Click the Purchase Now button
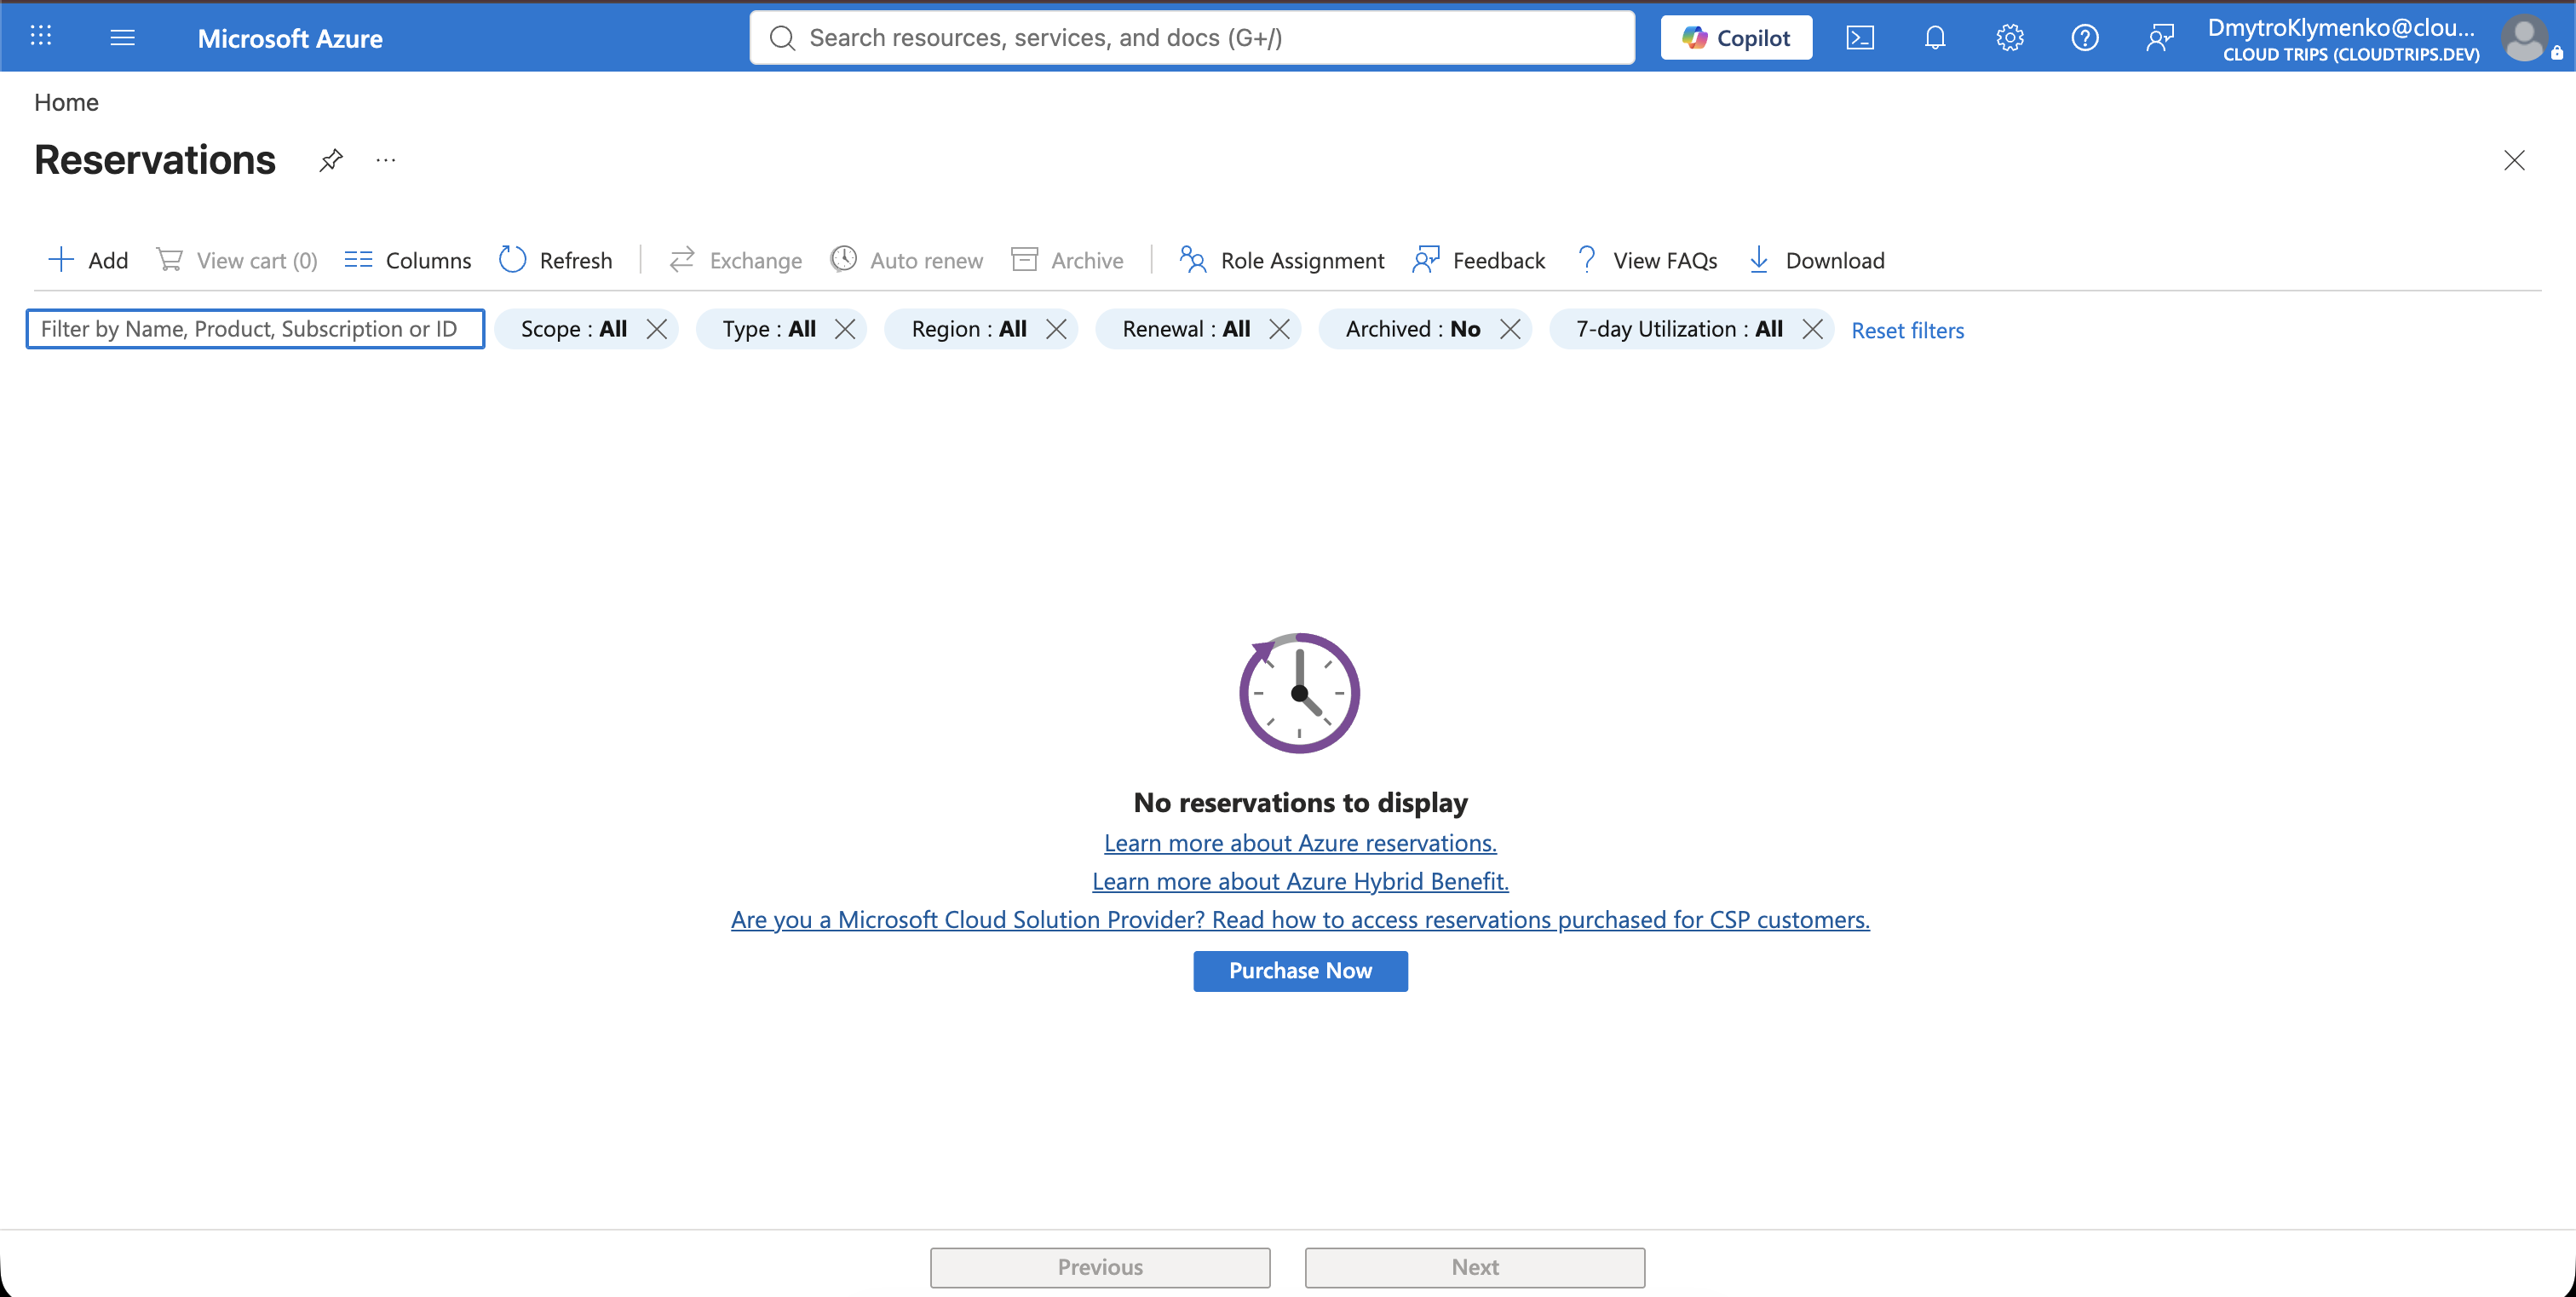 coord(1300,971)
